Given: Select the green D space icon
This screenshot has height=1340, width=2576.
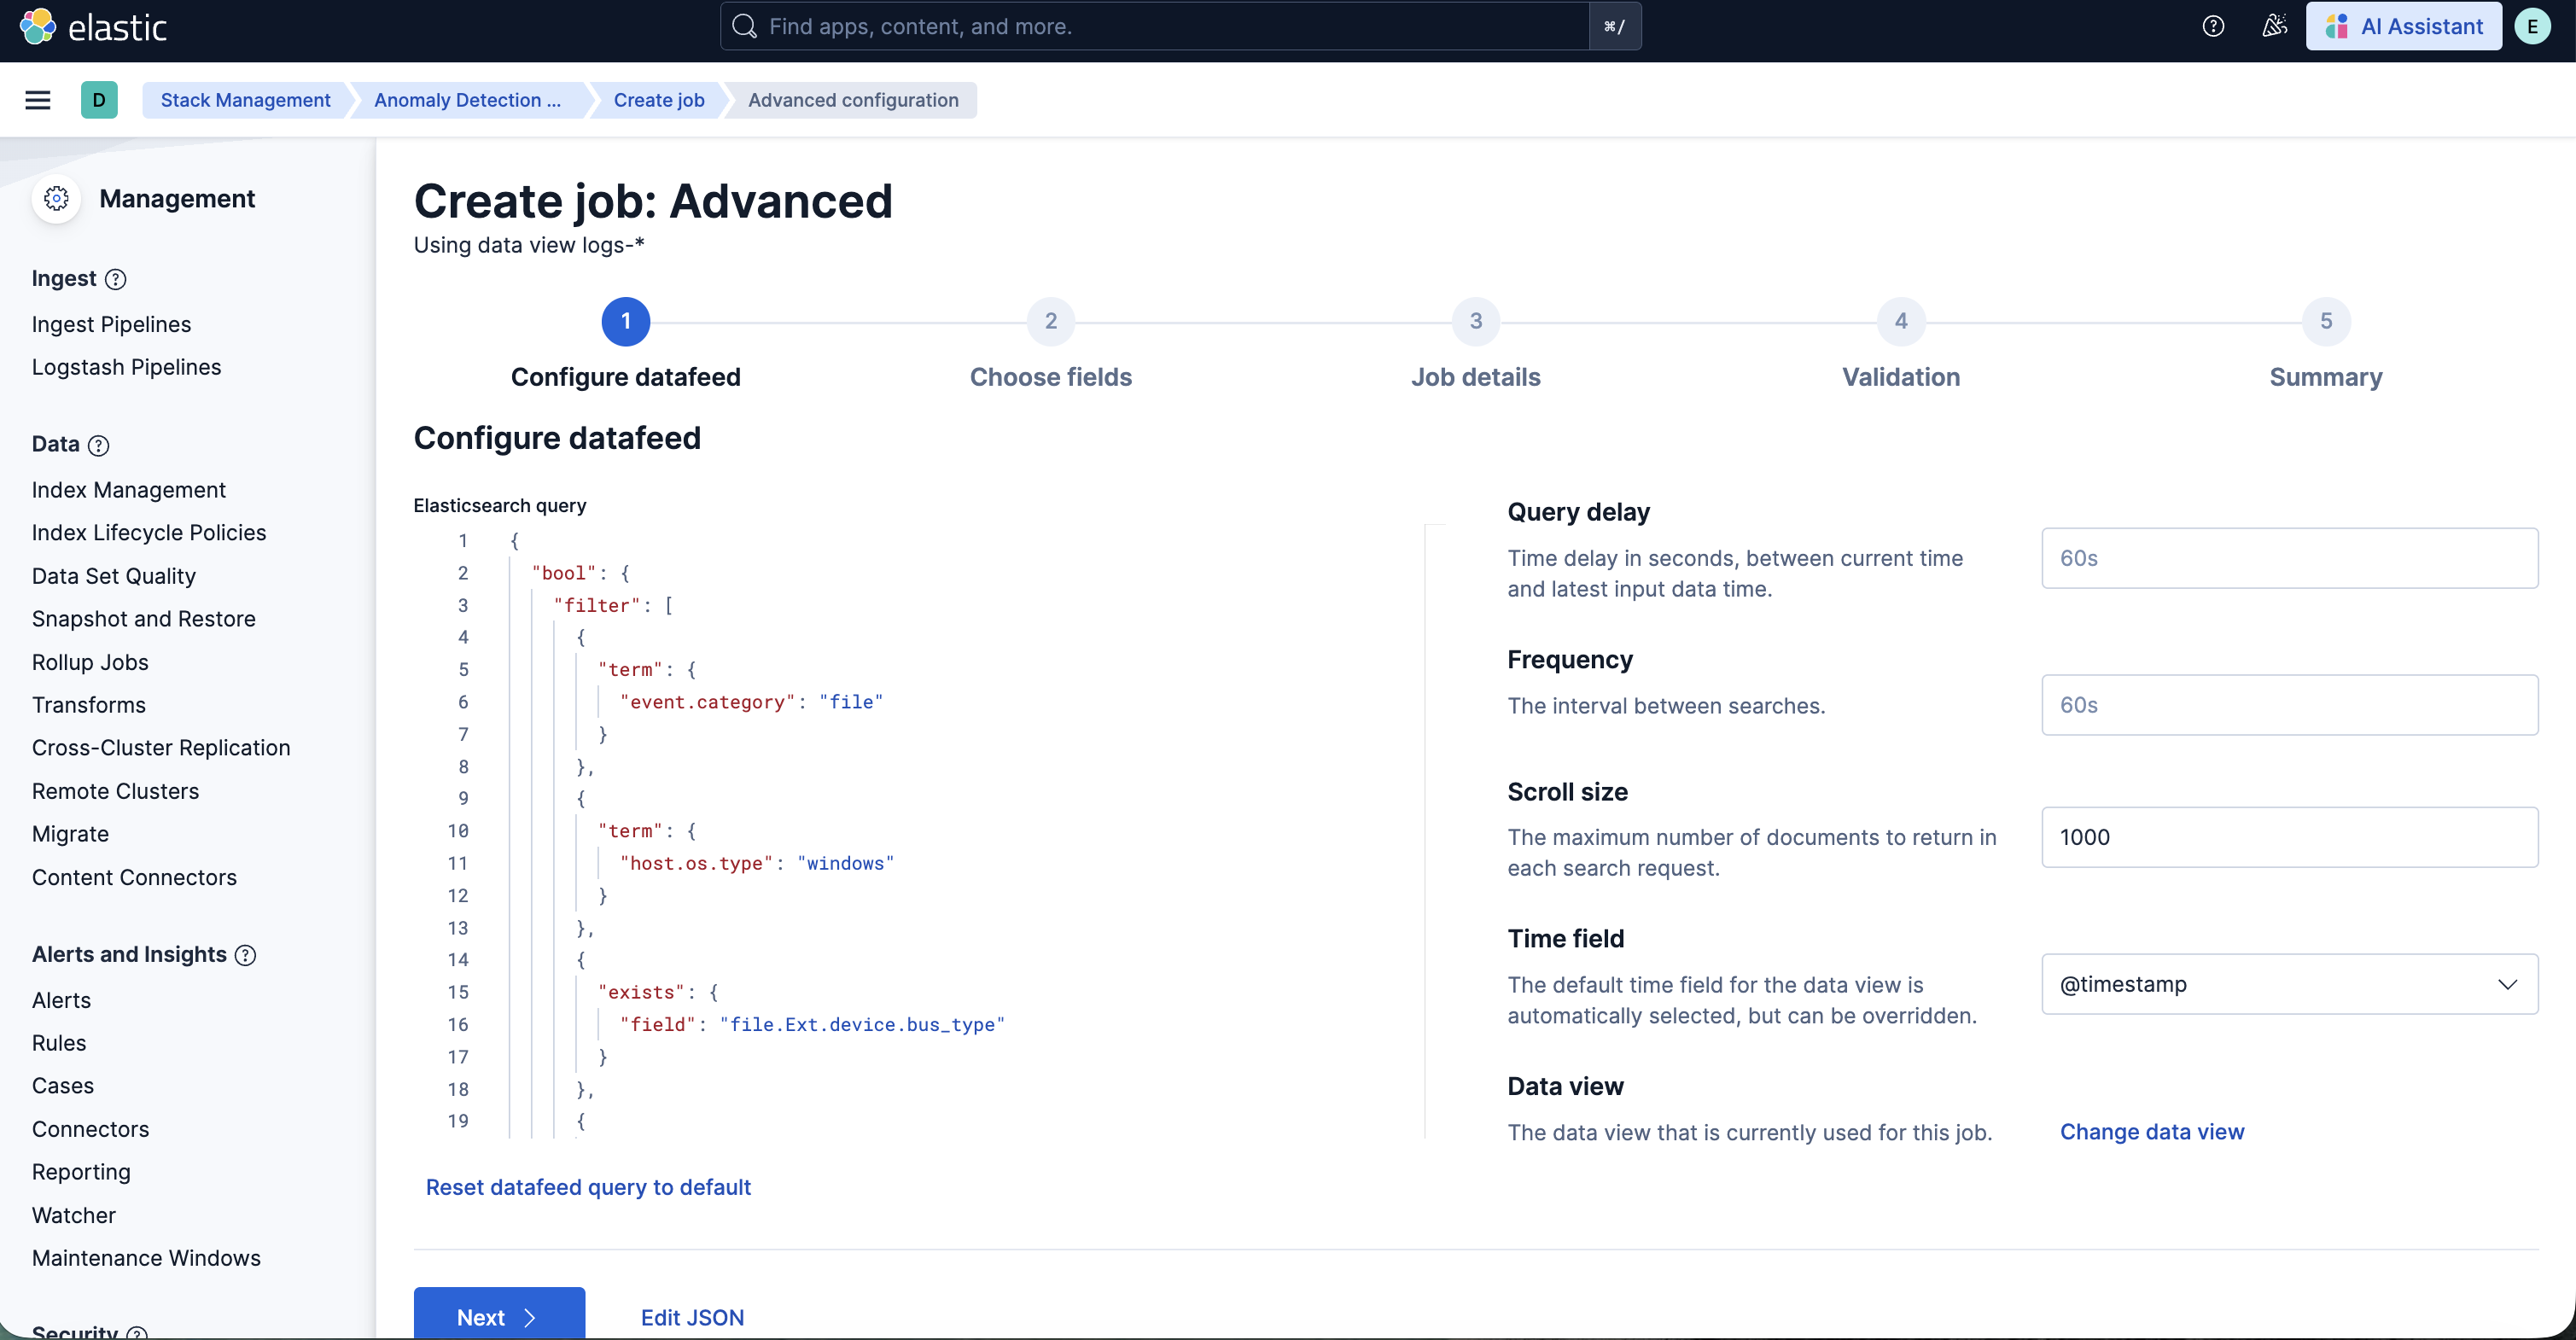Looking at the screenshot, I should click(99, 100).
